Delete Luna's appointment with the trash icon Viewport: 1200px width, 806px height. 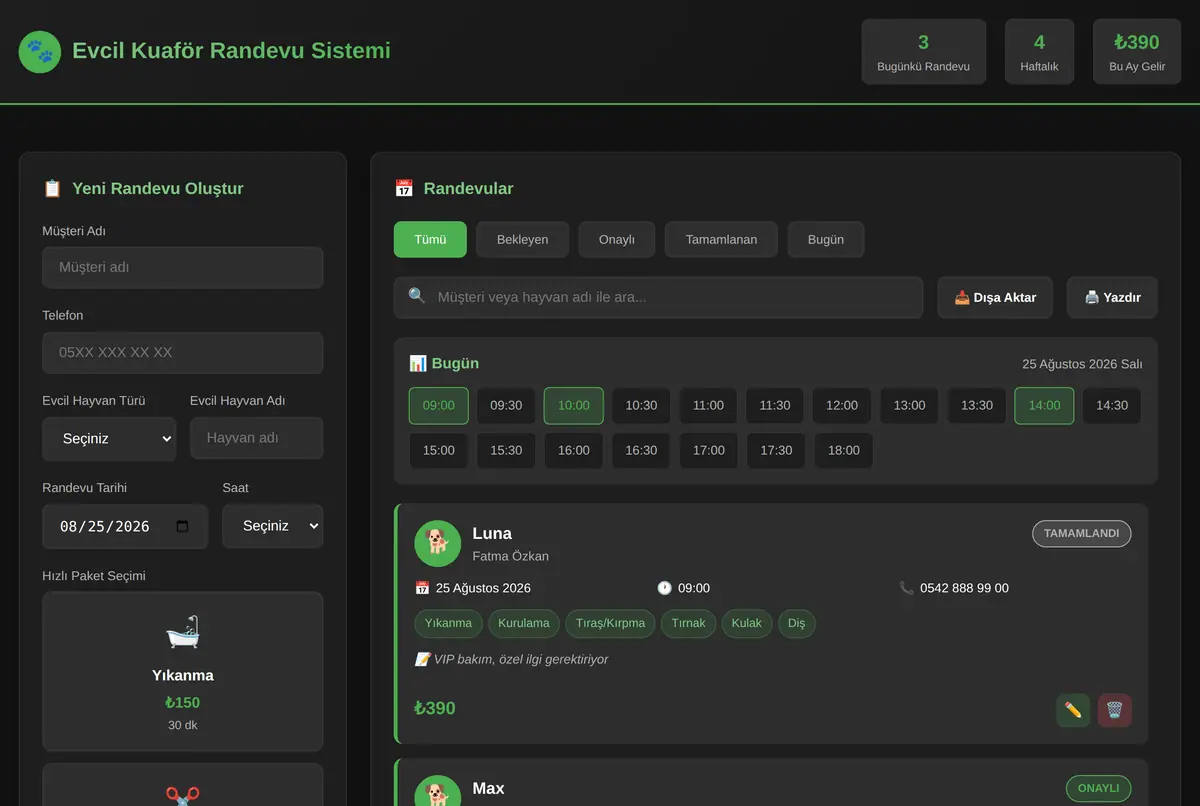coord(1115,710)
